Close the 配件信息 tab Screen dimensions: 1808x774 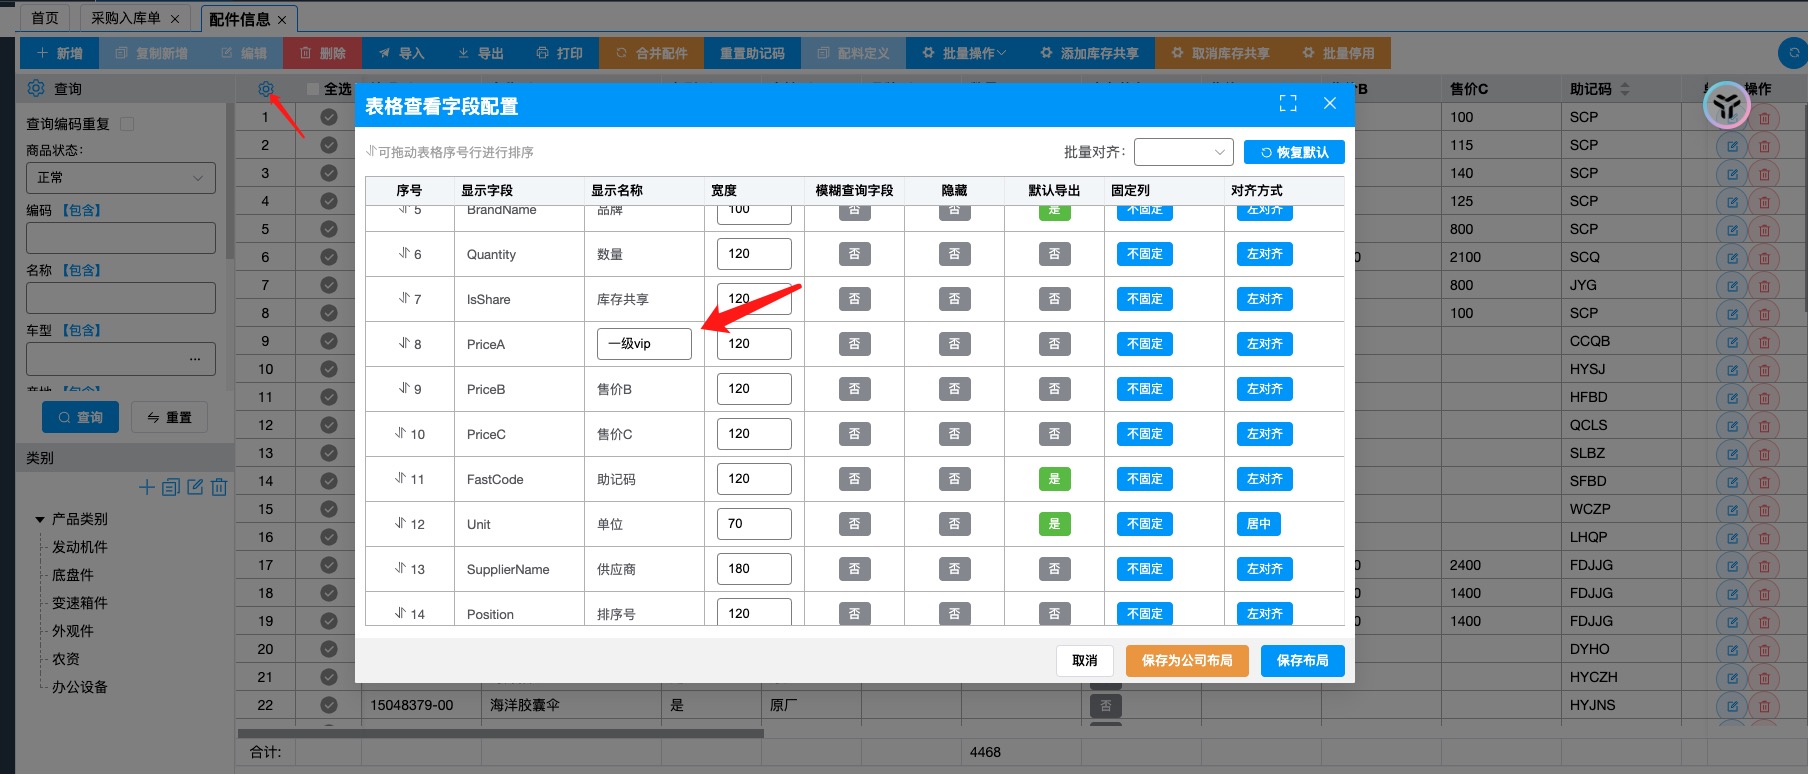click(x=282, y=20)
